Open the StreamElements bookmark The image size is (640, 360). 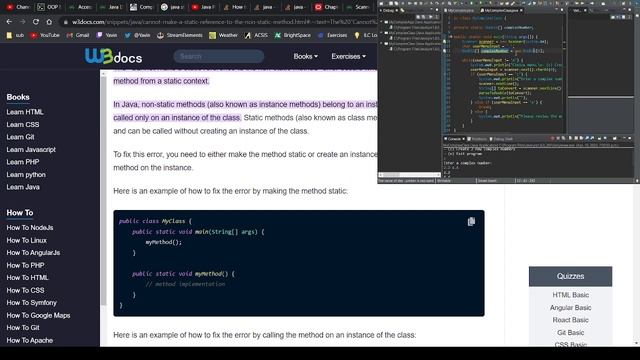click(x=180, y=36)
